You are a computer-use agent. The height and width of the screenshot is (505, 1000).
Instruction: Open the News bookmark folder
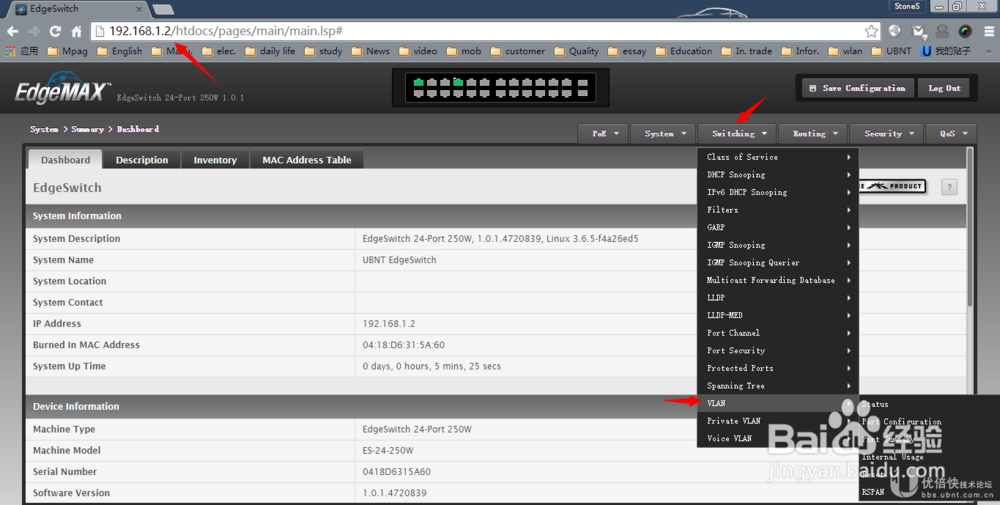[370, 51]
